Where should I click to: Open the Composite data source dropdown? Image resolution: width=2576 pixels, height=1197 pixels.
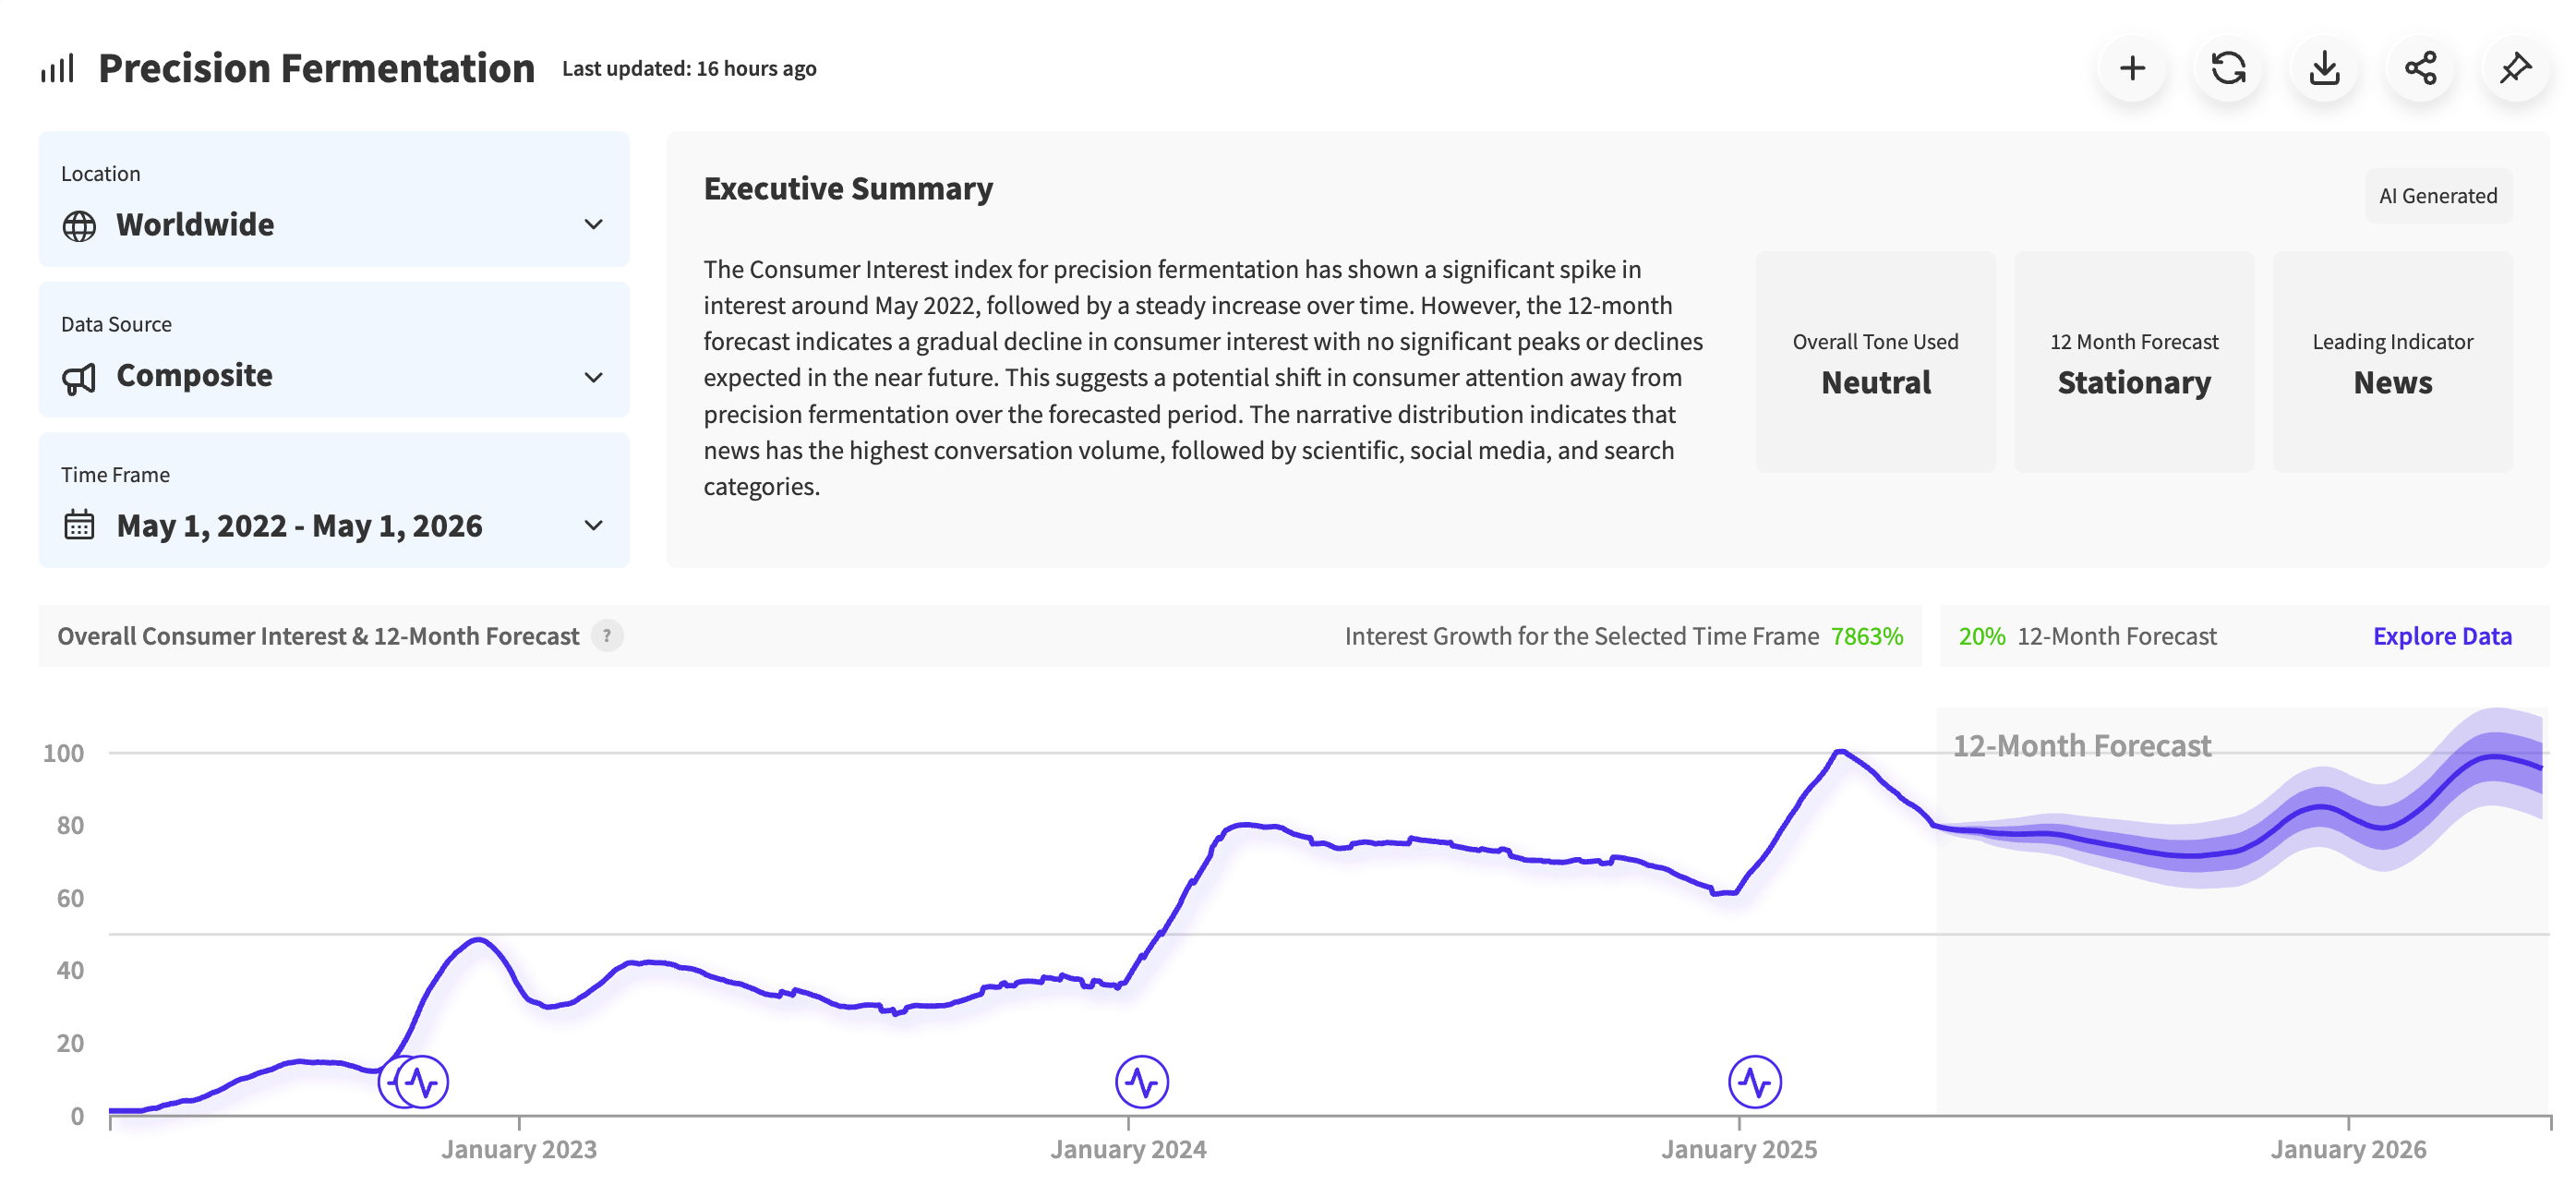(x=334, y=349)
